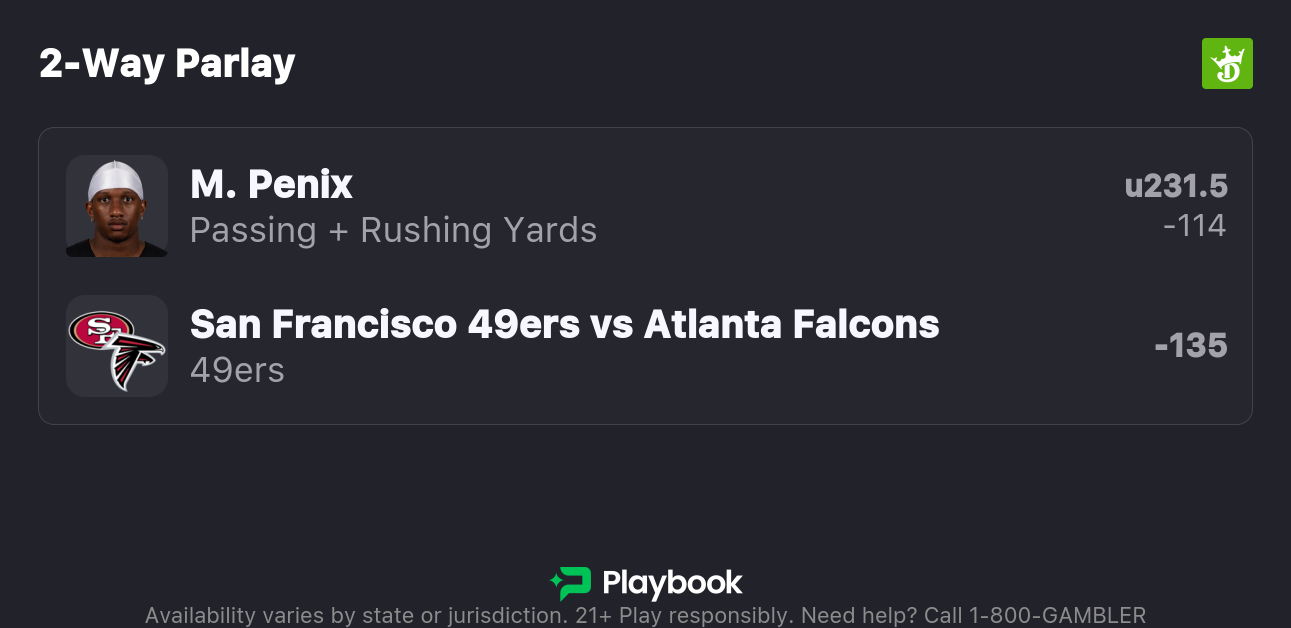1291x628 pixels.
Task: Click the DraftKings sportsbook logo icon
Action: coord(1226,64)
